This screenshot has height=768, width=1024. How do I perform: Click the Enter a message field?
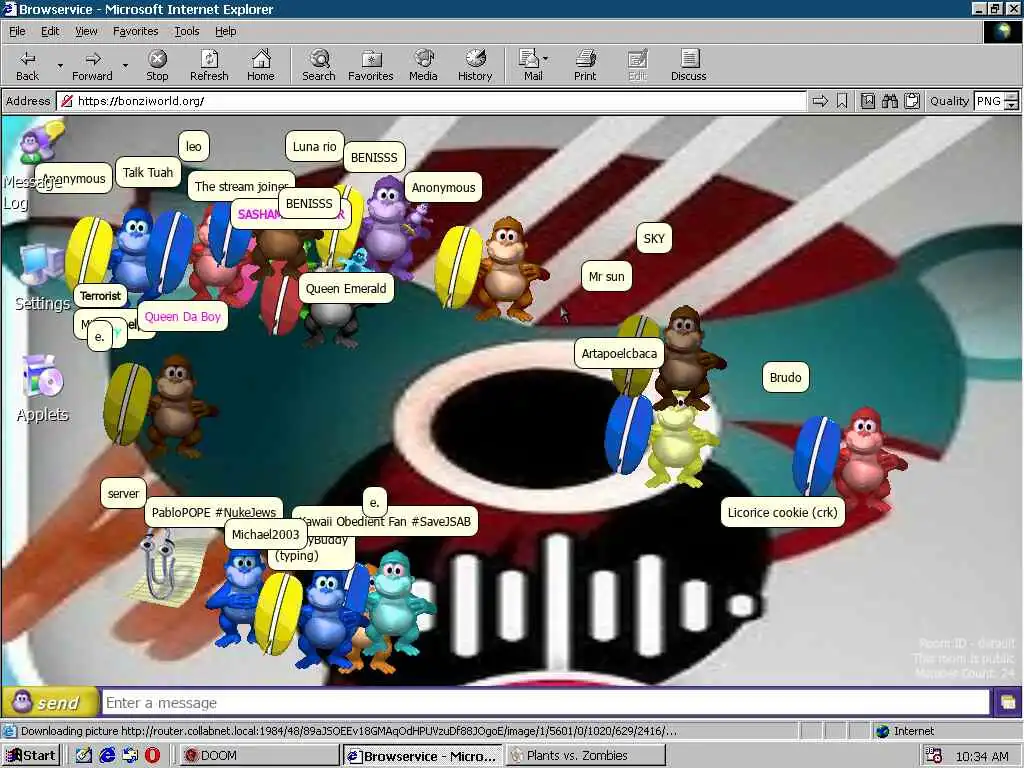[x=546, y=703]
